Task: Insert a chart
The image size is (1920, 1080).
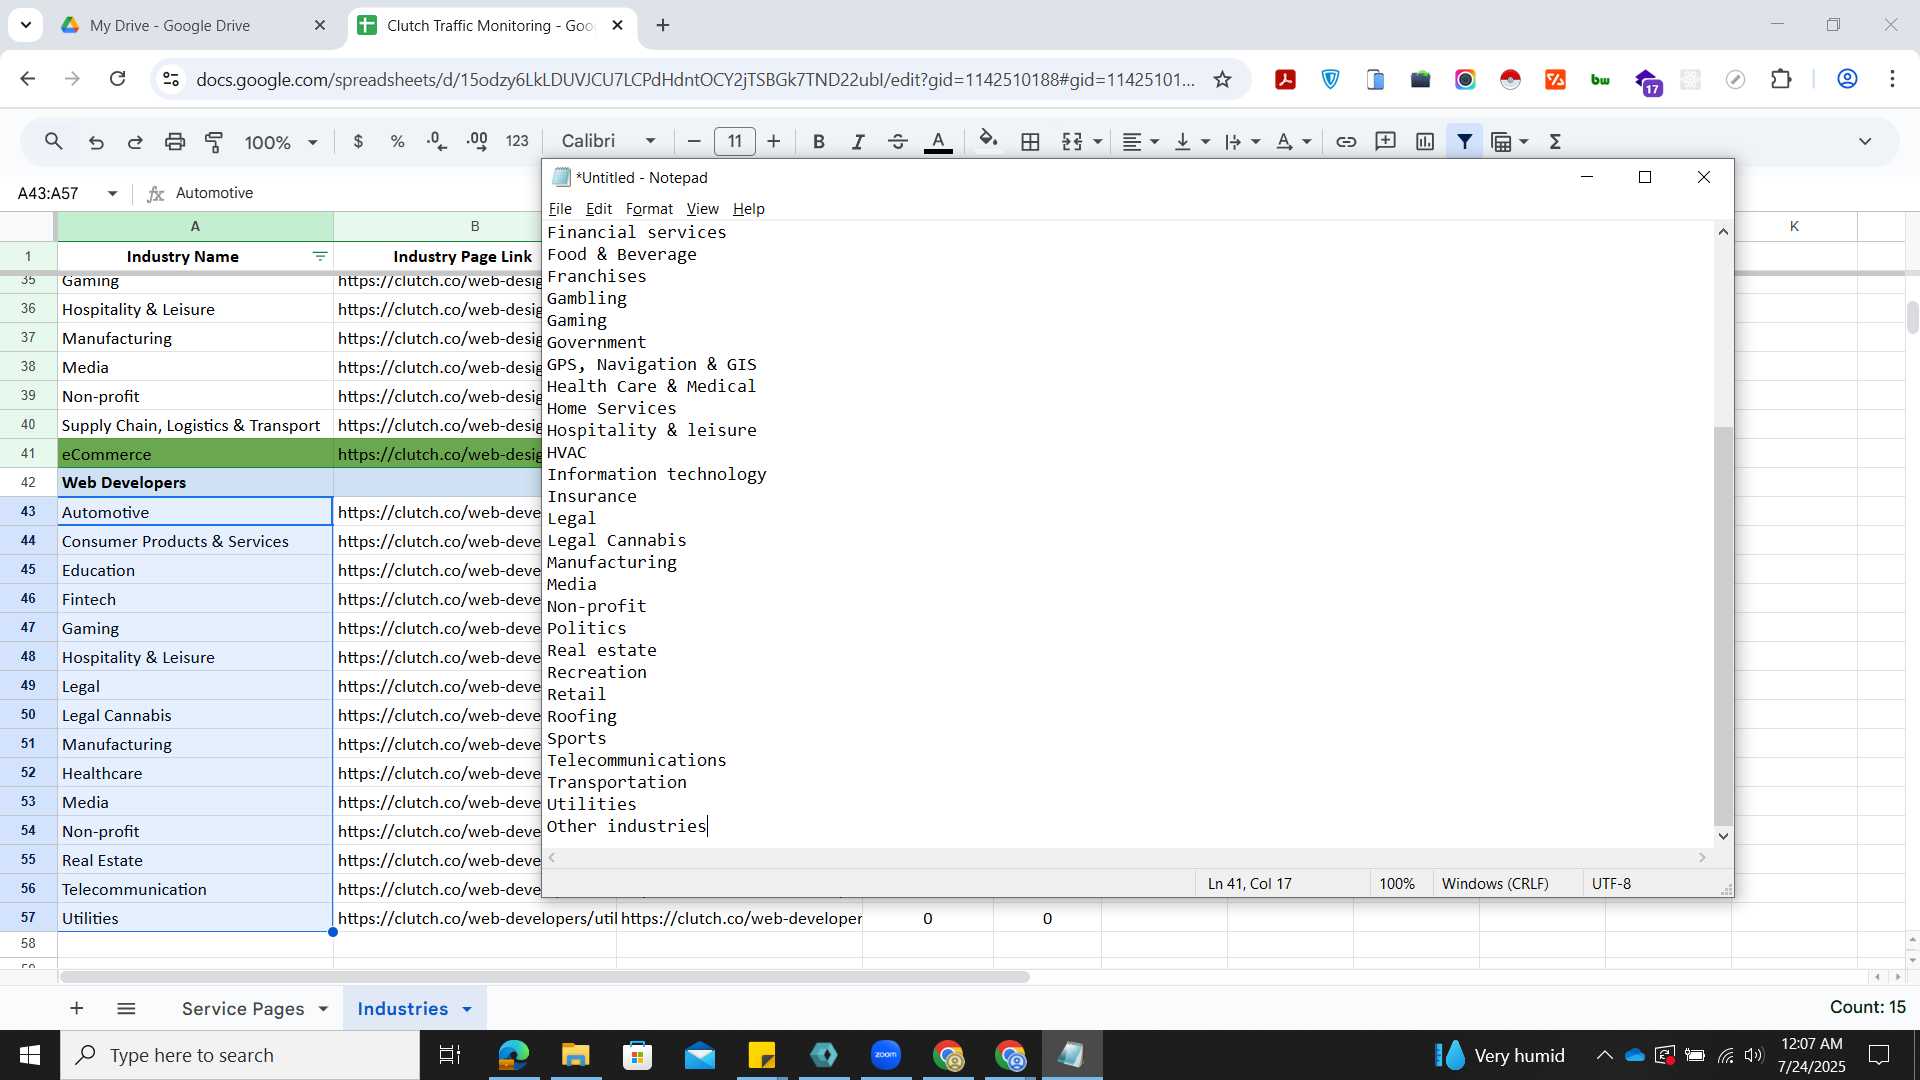Action: (1425, 142)
